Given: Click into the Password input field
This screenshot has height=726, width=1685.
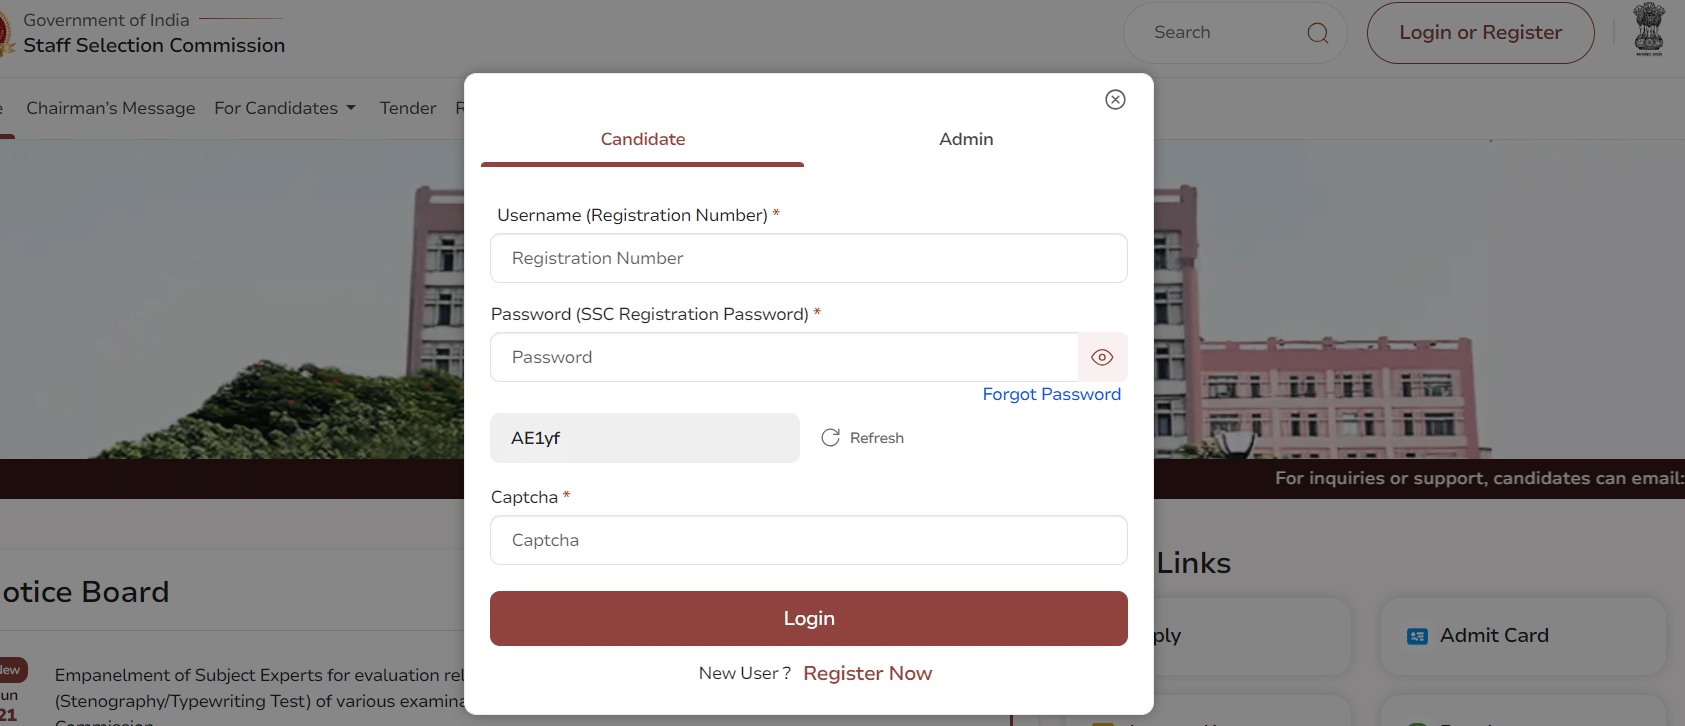Looking at the screenshot, I should [x=784, y=357].
